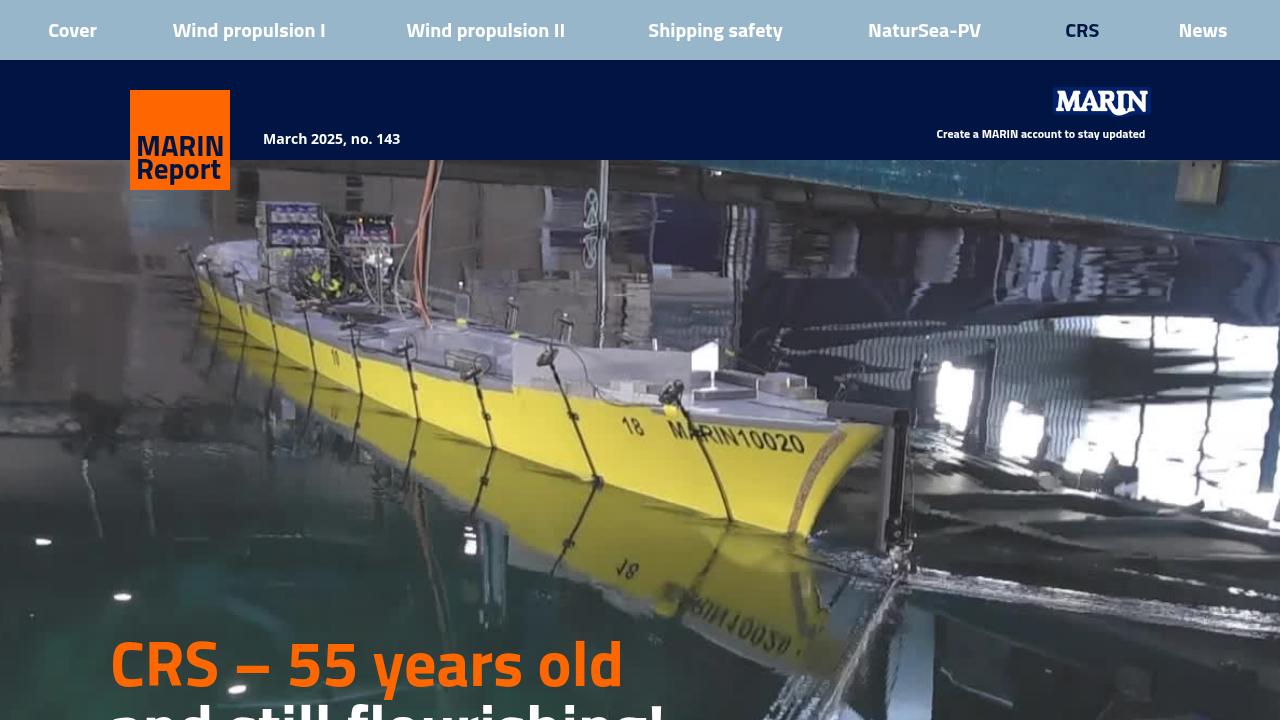Screen dimensions: 1280x720
Task: Click the MARIN logo at top right
Action: coord(1101,102)
